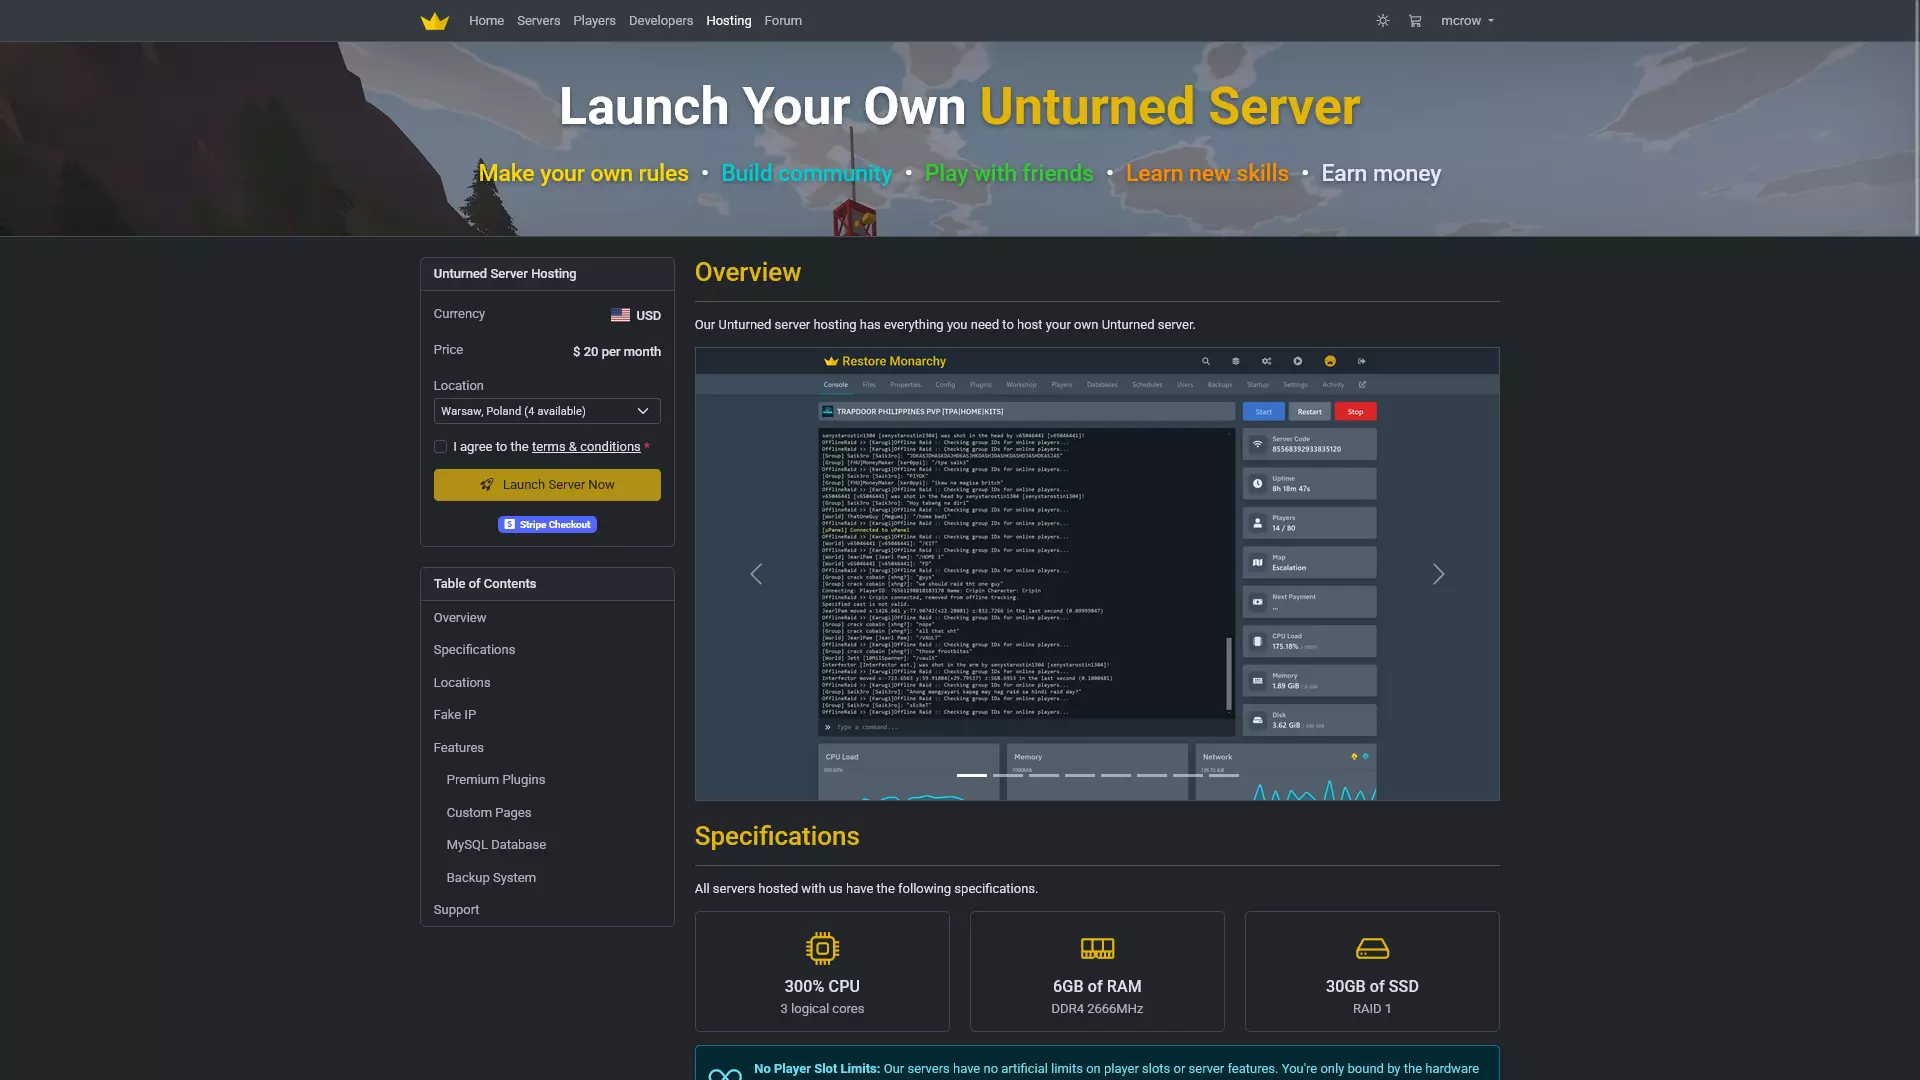Select the last carousel slide indicator

pyautogui.click(x=1224, y=775)
